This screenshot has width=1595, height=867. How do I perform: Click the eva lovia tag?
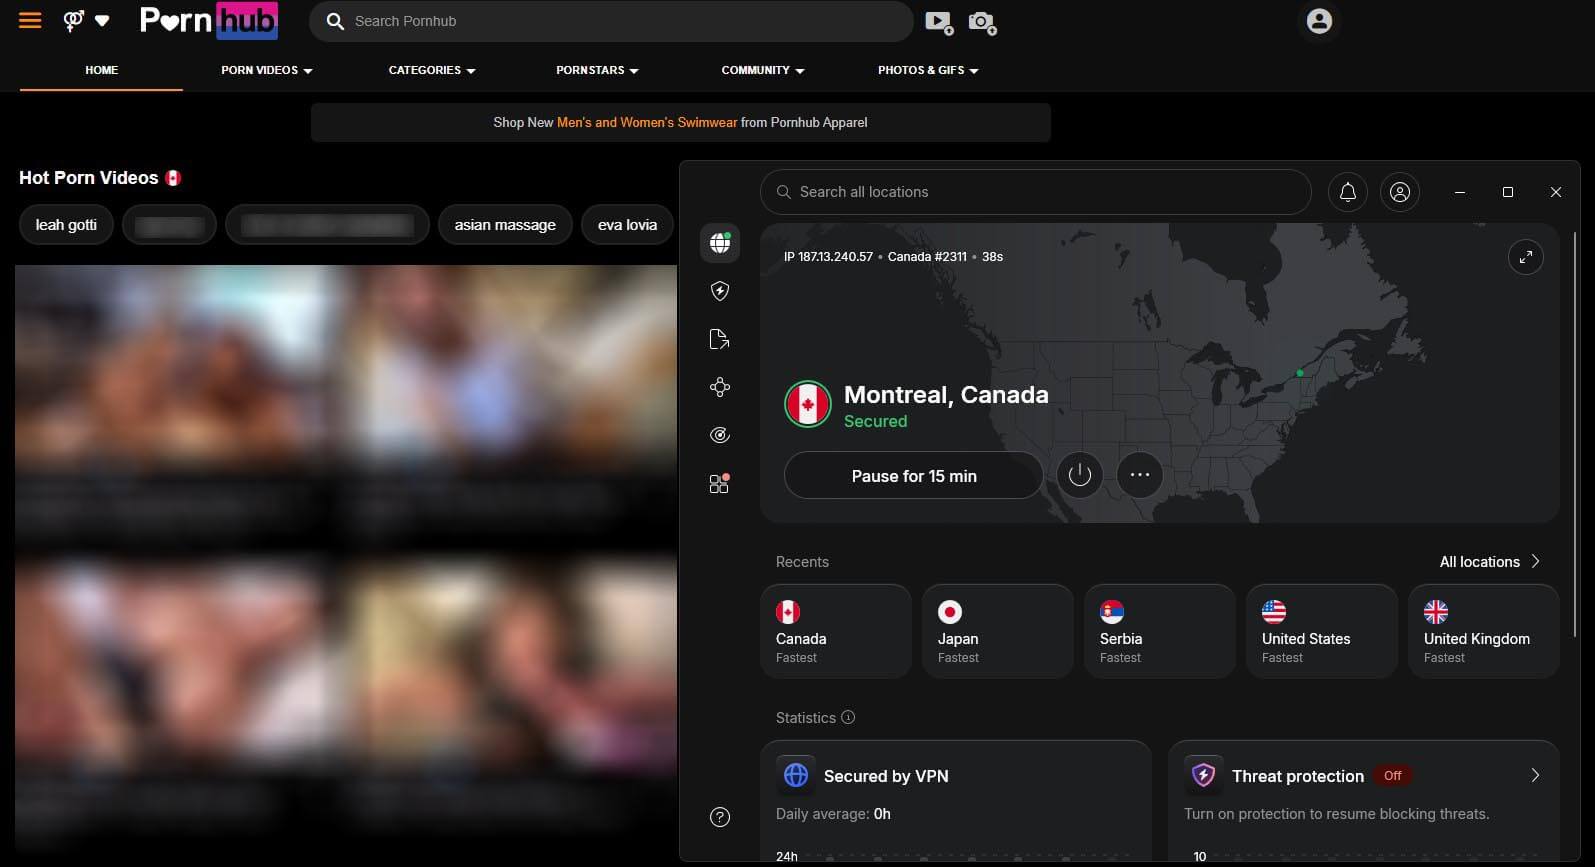pyautogui.click(x=627, y=224)
